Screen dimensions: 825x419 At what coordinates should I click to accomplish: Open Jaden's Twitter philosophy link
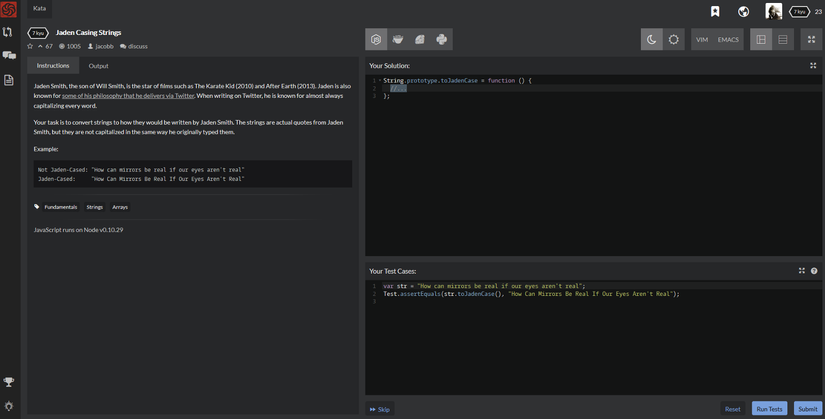(128, 96)
